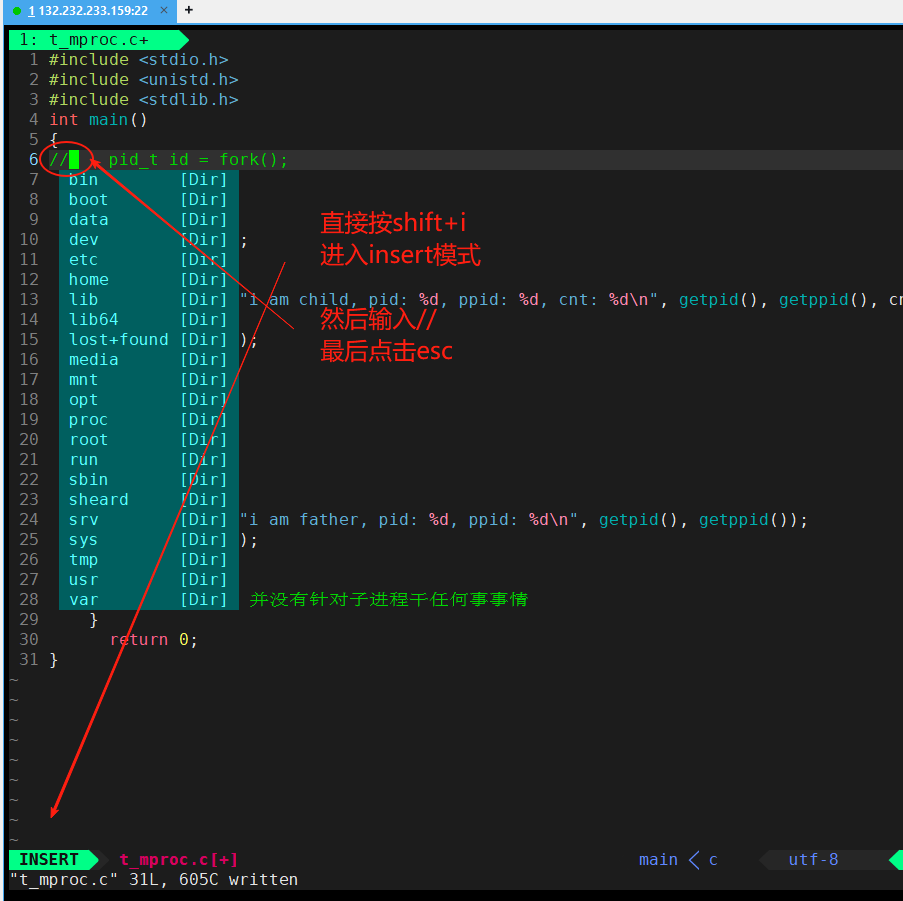This screenshot has width=903, height=901.
Task: Select the 132.232.233.159:22 session tab
Action: coord(89,10)
